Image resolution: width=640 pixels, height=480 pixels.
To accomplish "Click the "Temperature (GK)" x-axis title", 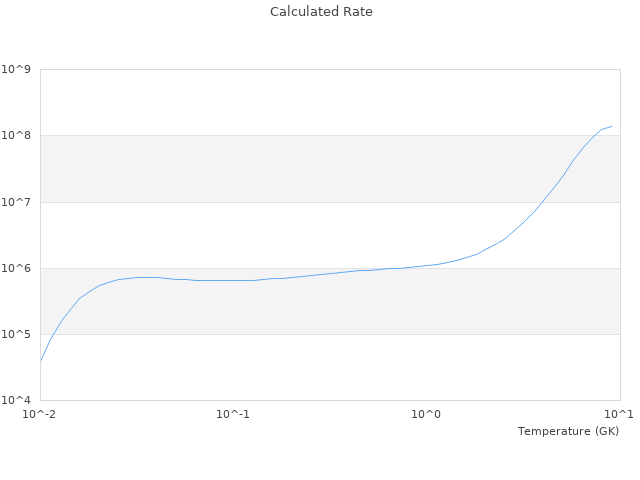I will tap(568, 431).
